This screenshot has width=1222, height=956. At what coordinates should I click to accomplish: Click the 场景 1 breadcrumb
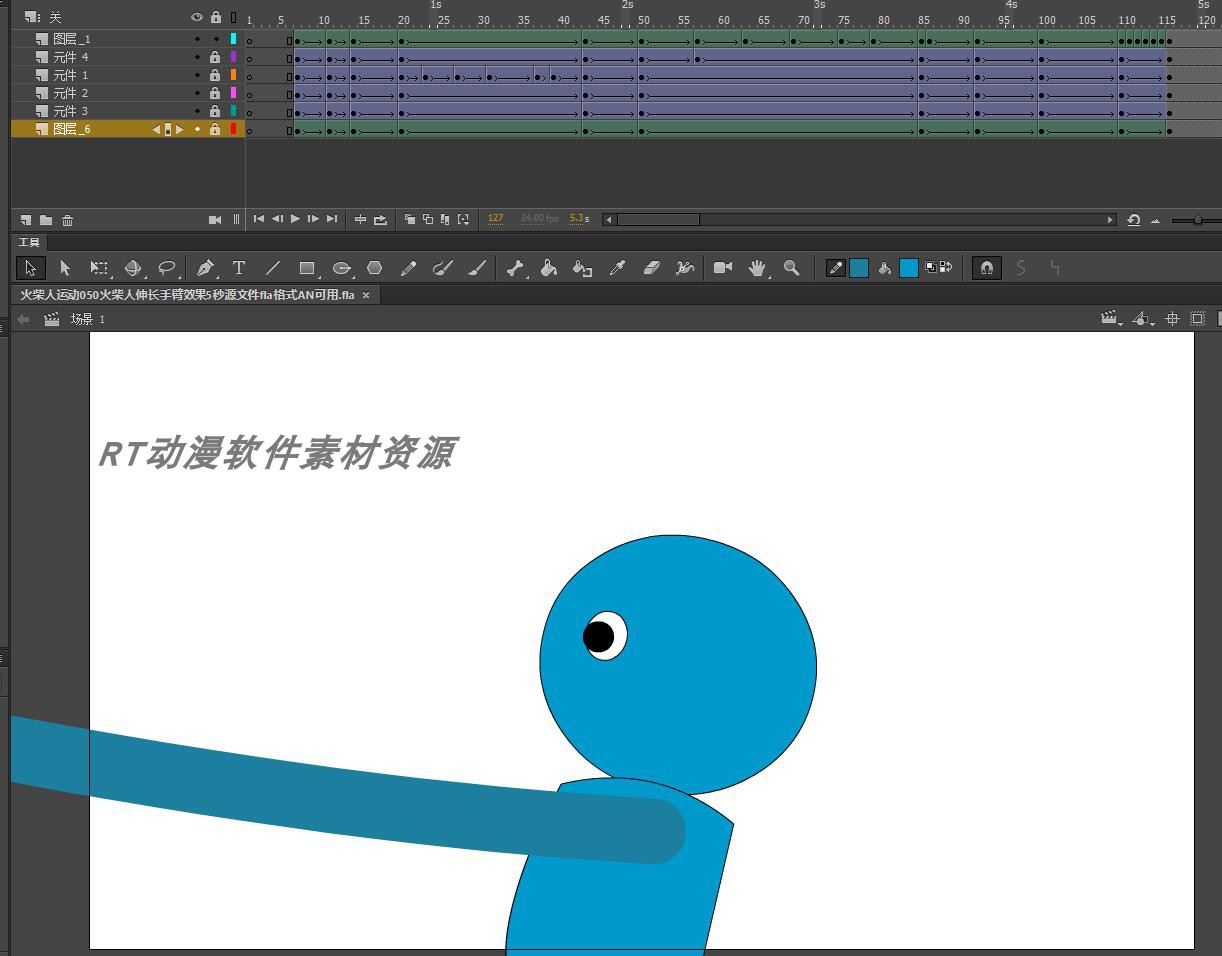87,319
